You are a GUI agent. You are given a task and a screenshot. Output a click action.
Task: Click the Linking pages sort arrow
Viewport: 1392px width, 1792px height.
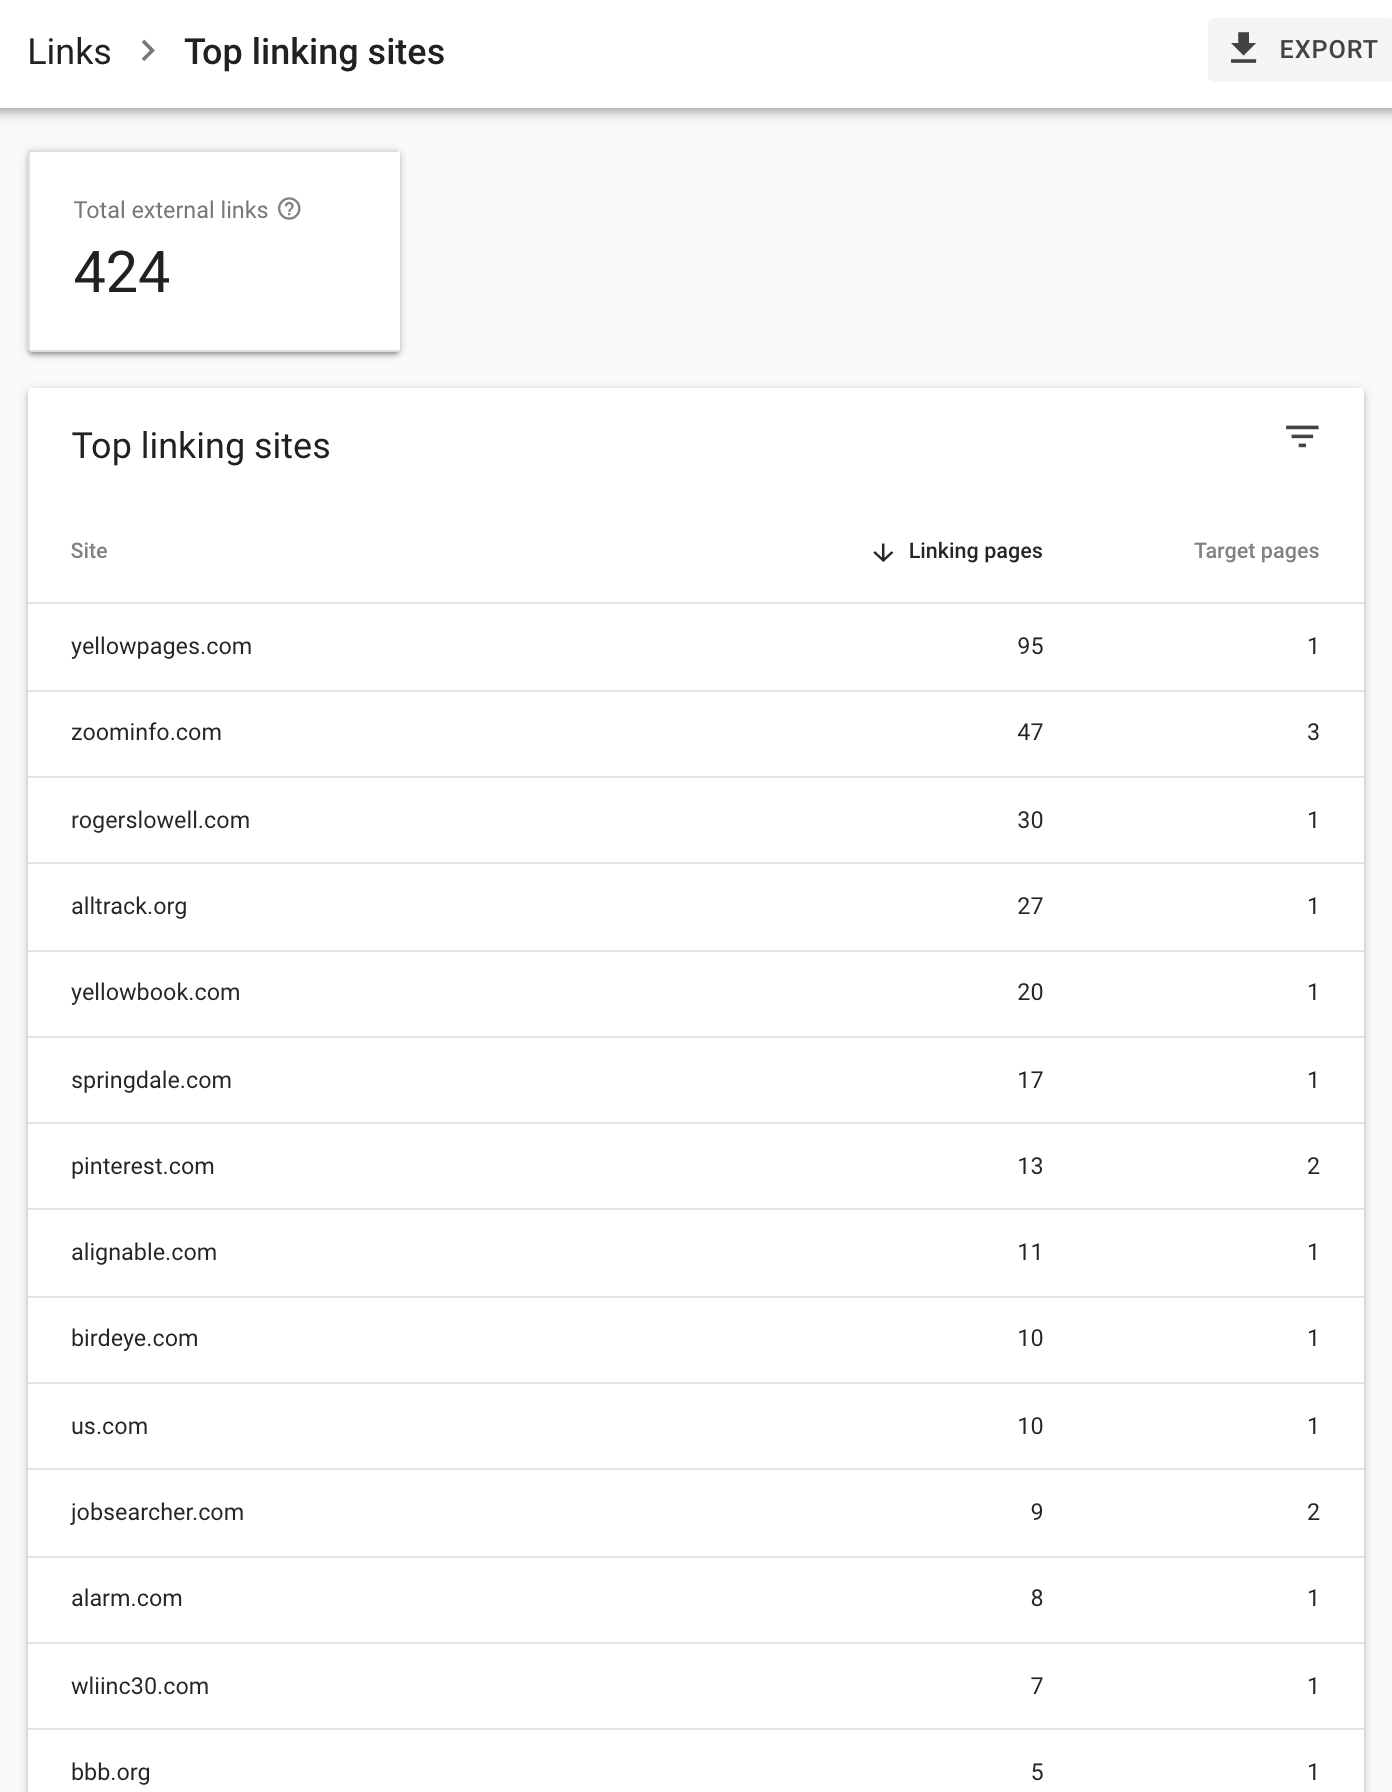pyautogui.click(x=882, y=552)
